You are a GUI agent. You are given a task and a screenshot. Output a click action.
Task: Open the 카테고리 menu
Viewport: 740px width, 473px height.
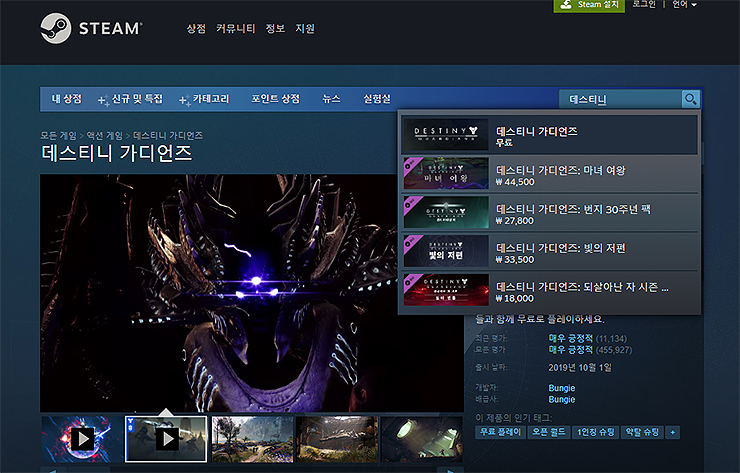(204, 99)
